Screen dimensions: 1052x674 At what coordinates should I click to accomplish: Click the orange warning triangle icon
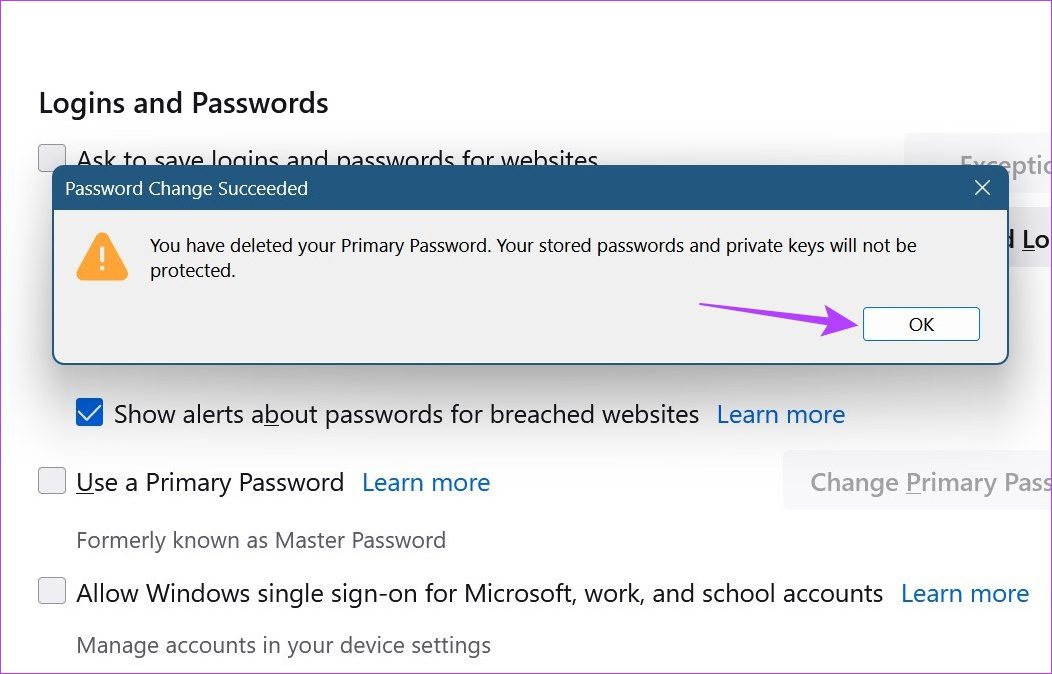pyautogui.click(x=102, y=257)
